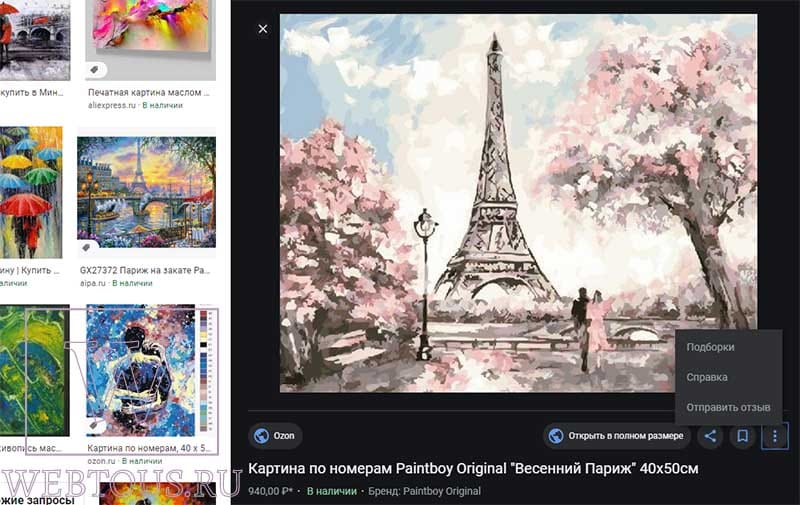This screenshot has height=505, width=800.
Task: Save image with the bookmark icon
Action: [742, 436]
